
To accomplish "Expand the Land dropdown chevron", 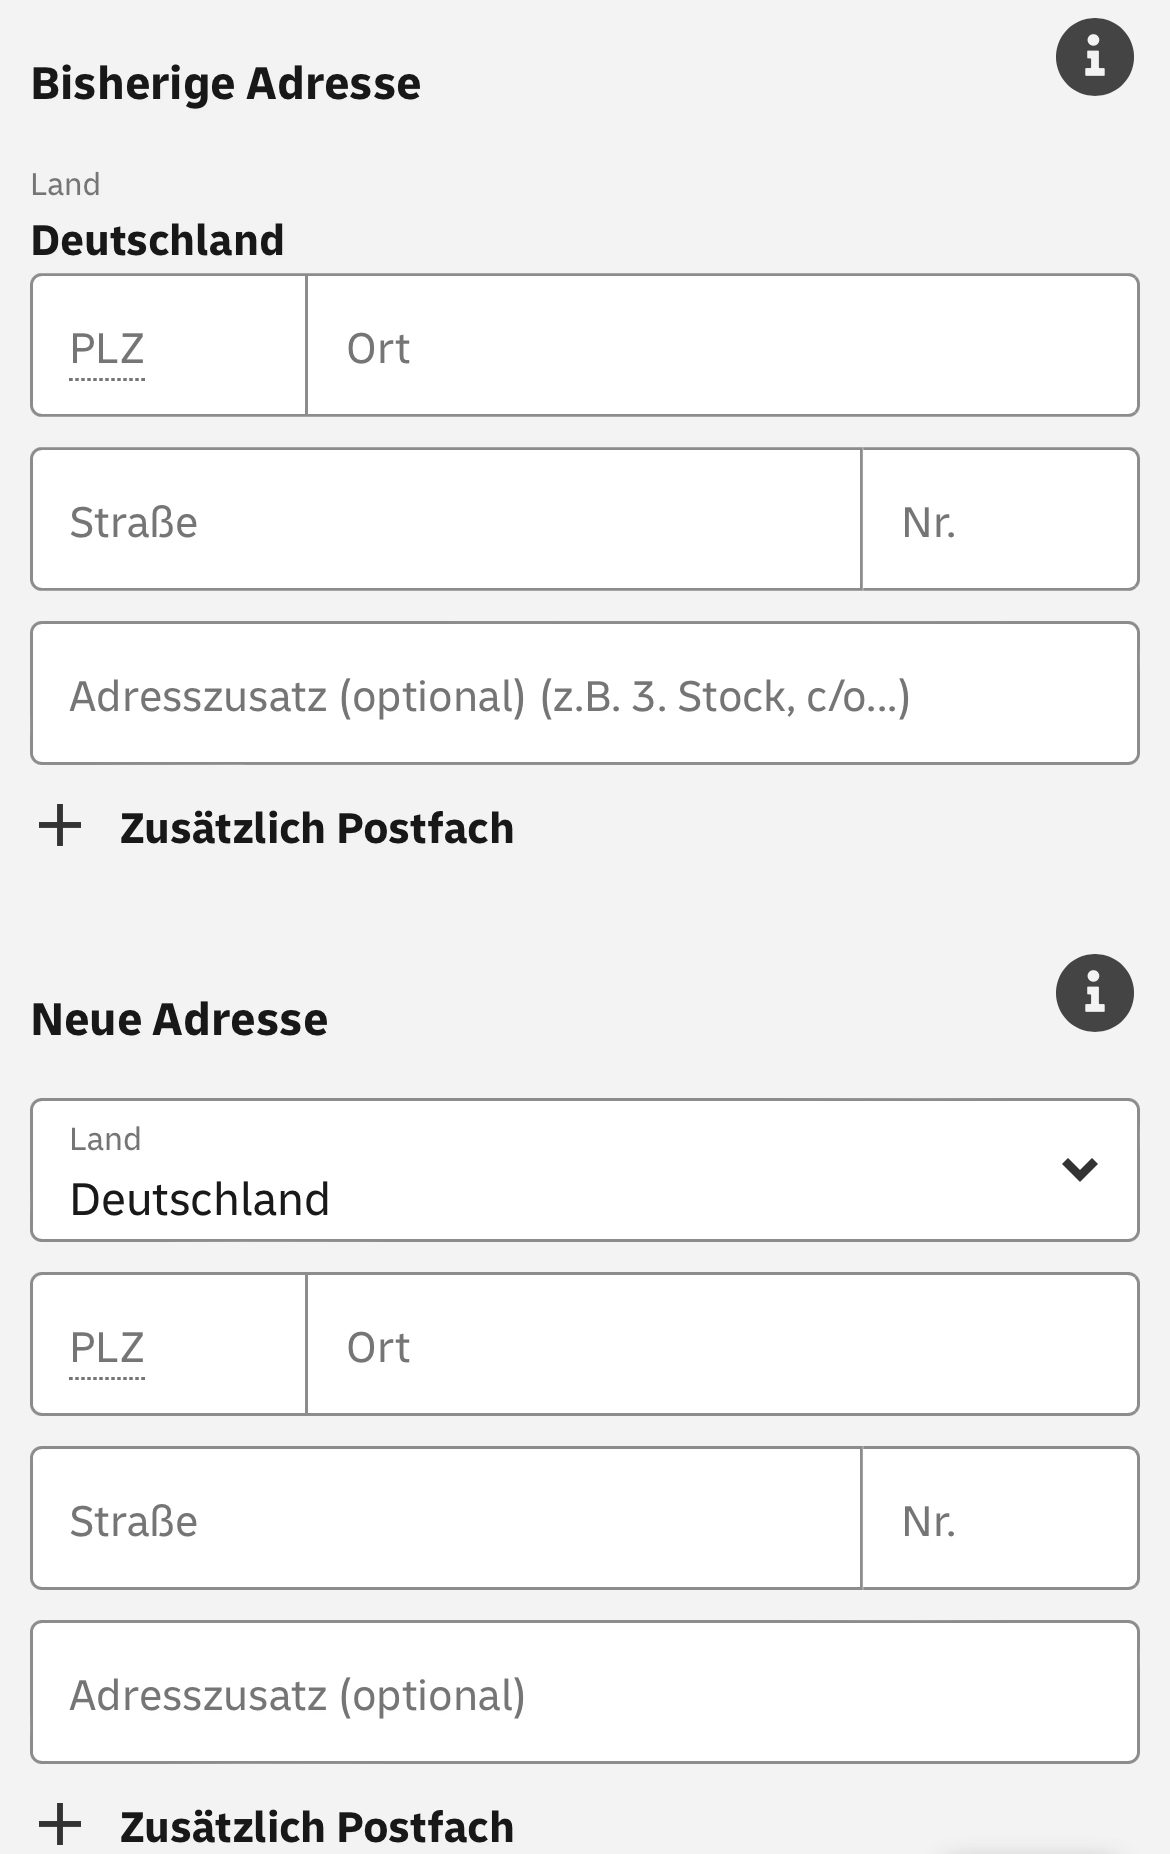I will (x=1080, y=1169).
